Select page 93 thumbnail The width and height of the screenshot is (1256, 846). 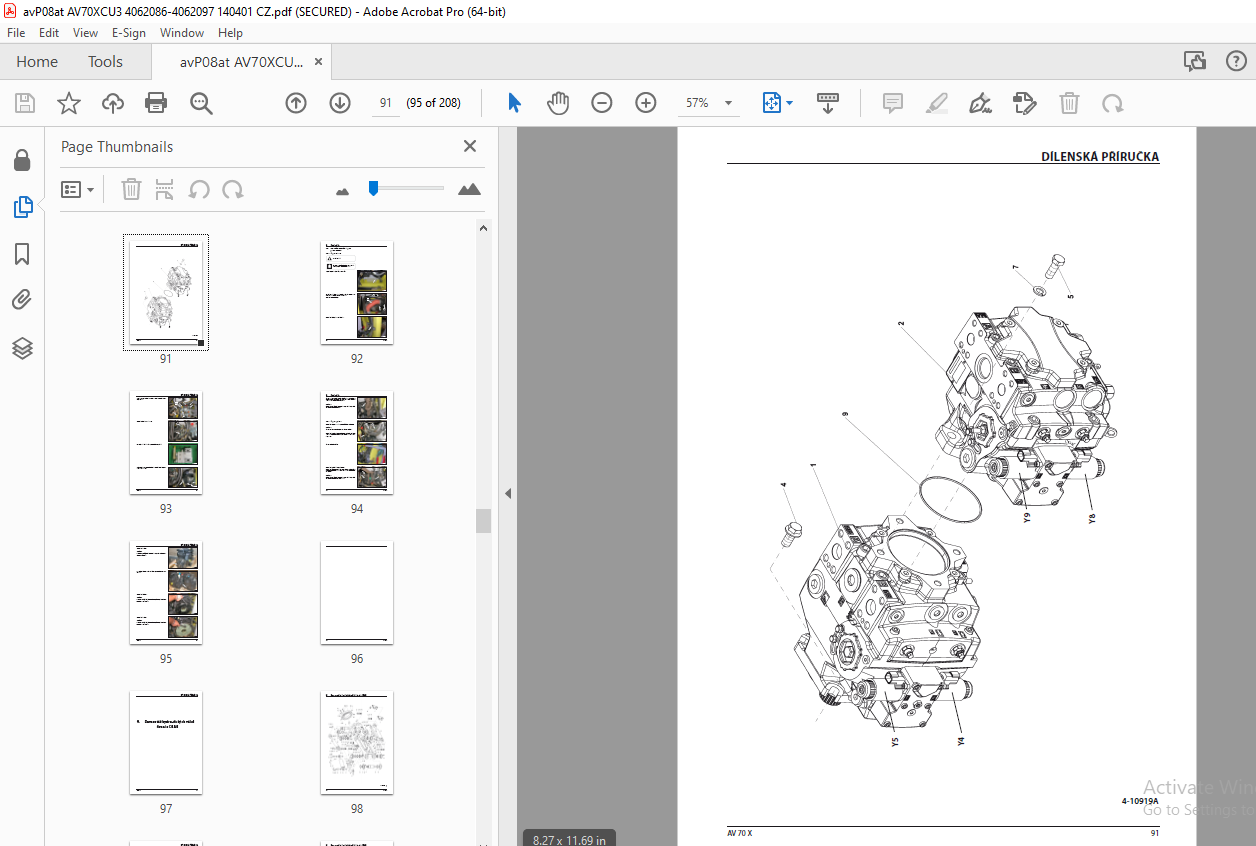pyautogui.click(x=166, y=442)
